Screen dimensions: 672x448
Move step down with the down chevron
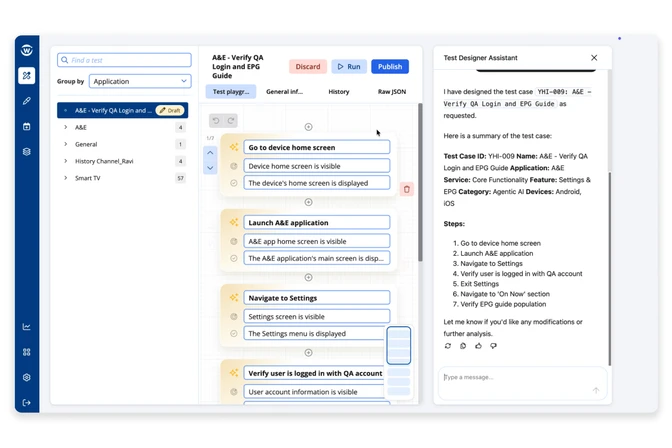tap(210, 168)
